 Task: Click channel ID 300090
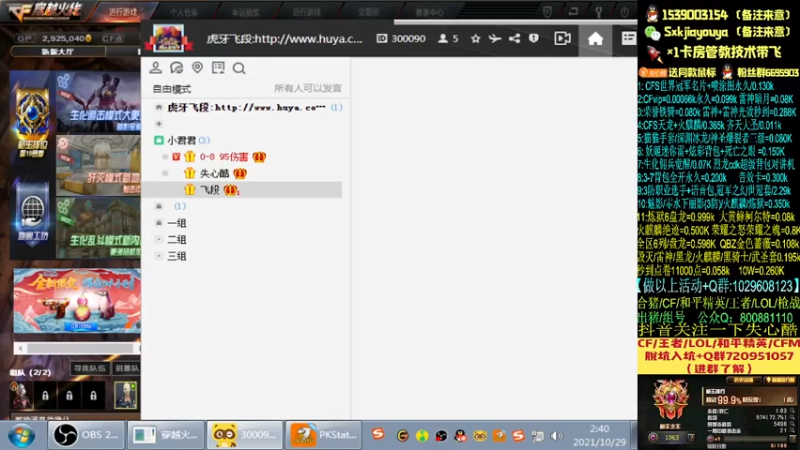click(x=401, y=38)
